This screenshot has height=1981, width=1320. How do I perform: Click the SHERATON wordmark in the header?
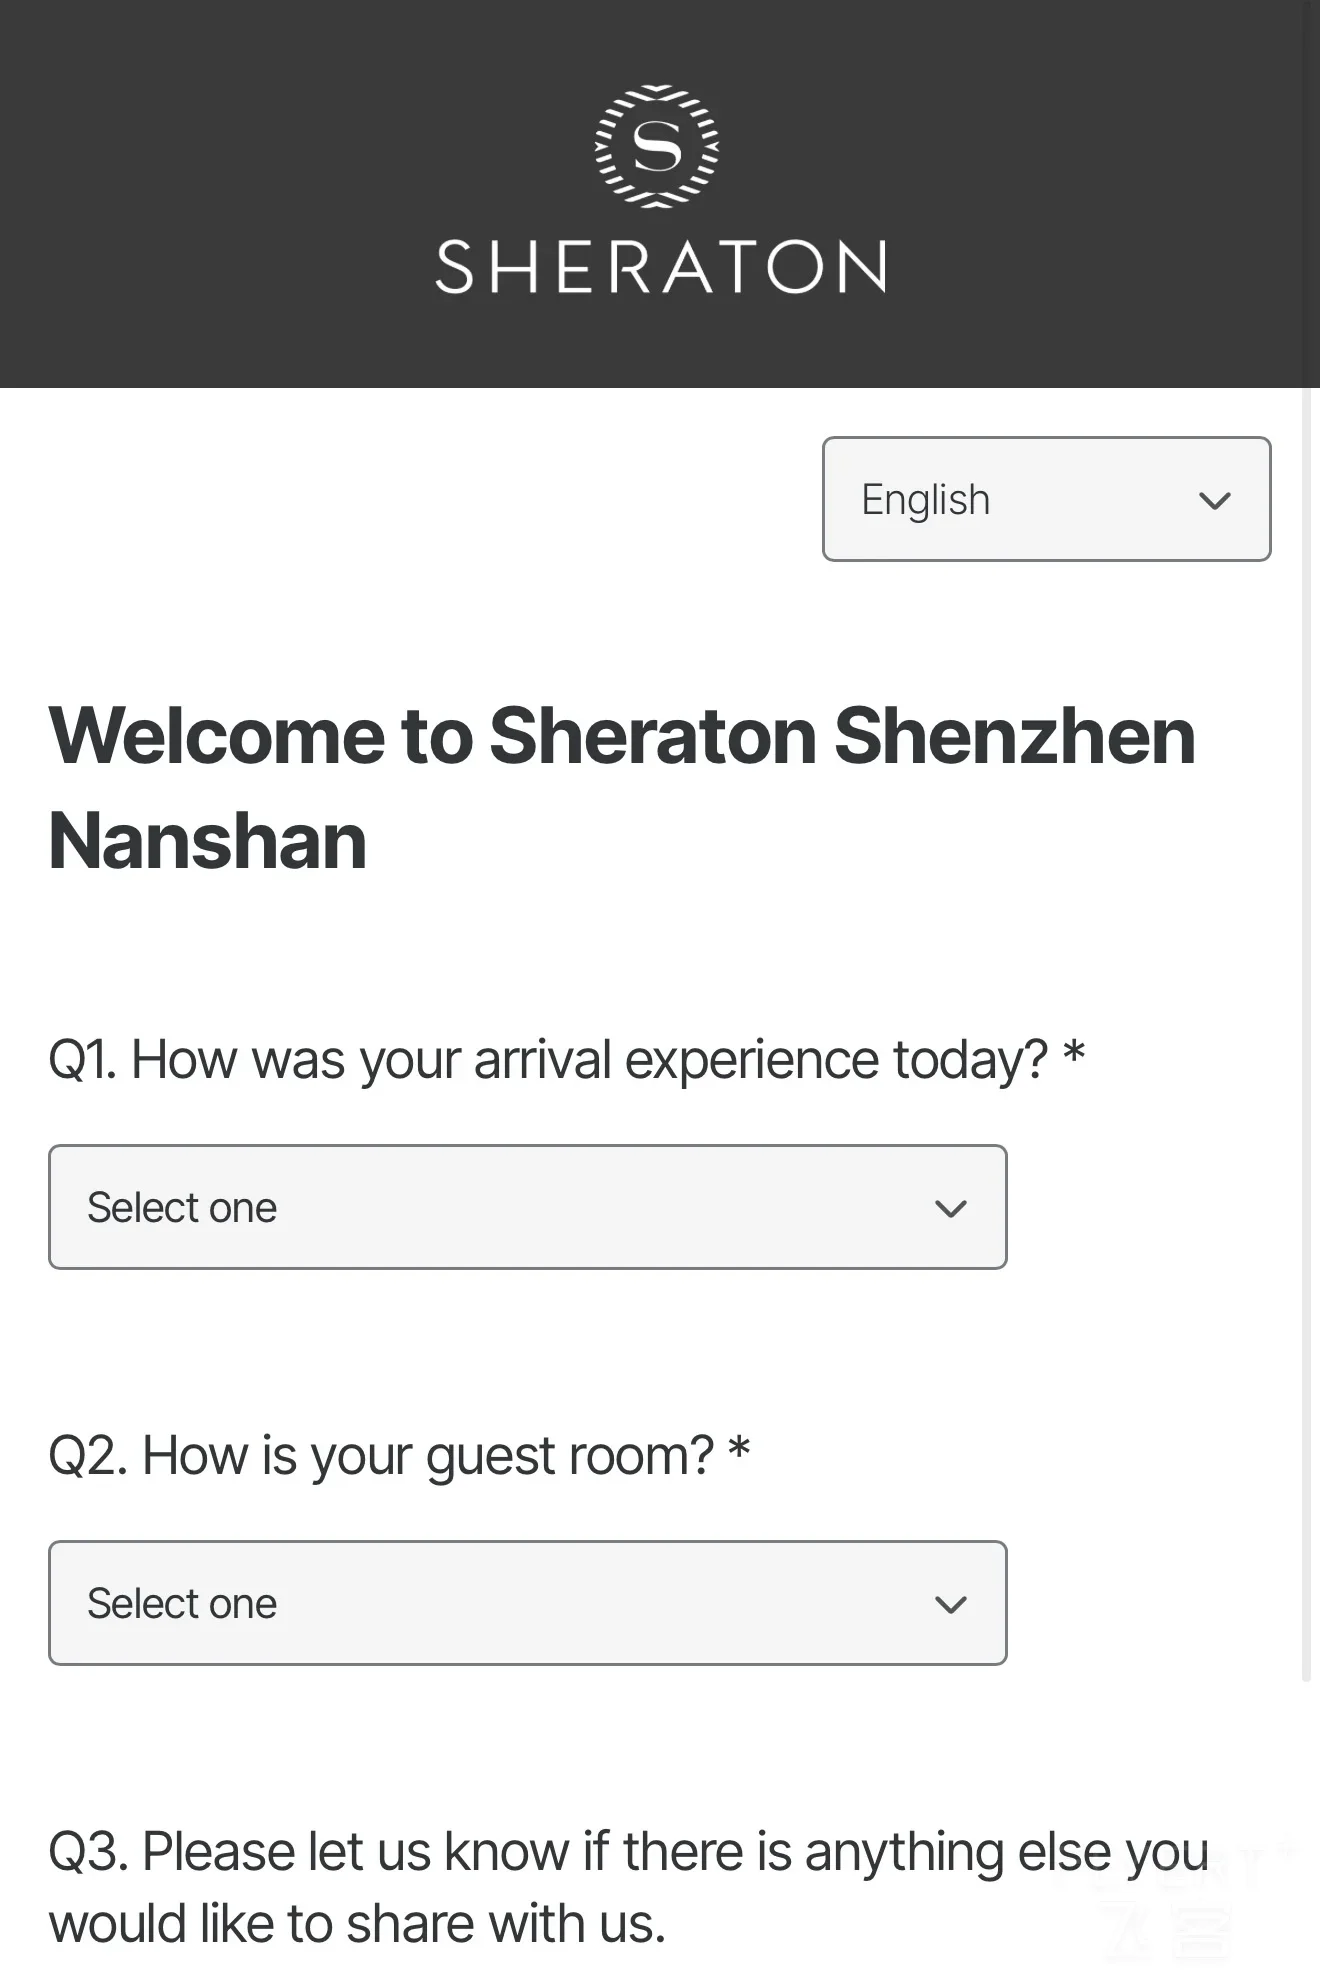pyautogui.click(x=661, y=267)
